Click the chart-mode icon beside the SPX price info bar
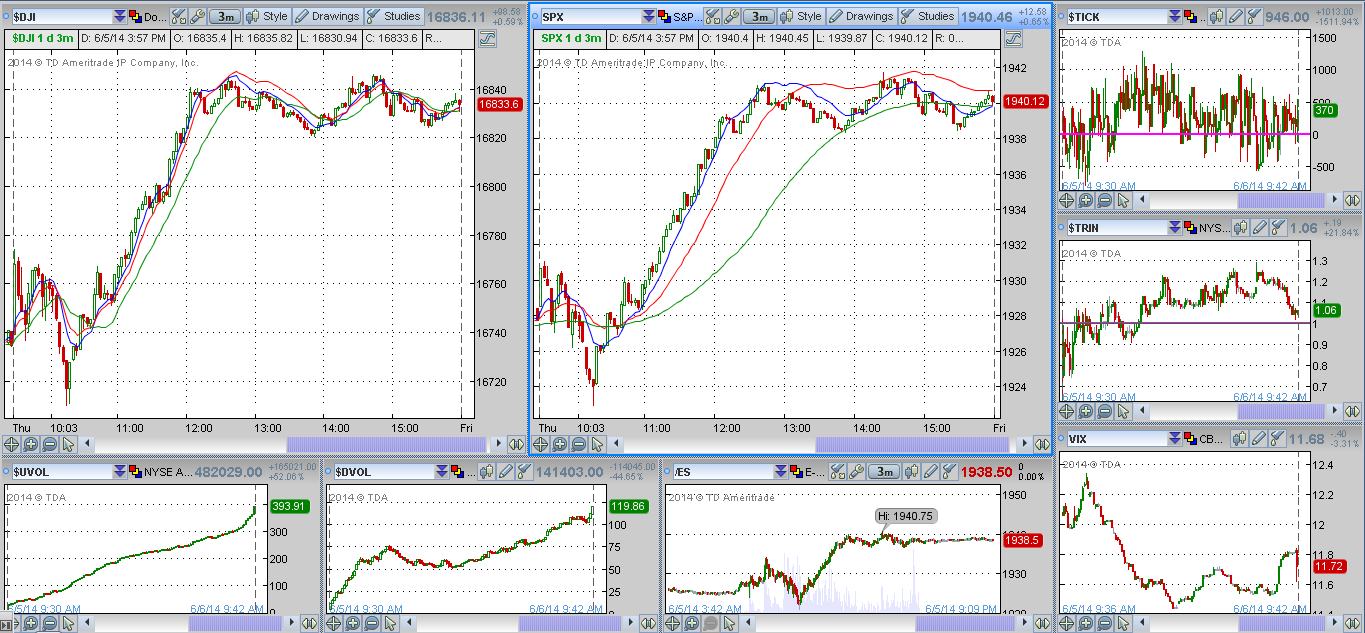Image resolution: width=1365 pixels, height=633 pixels. tap(1013, 38)
